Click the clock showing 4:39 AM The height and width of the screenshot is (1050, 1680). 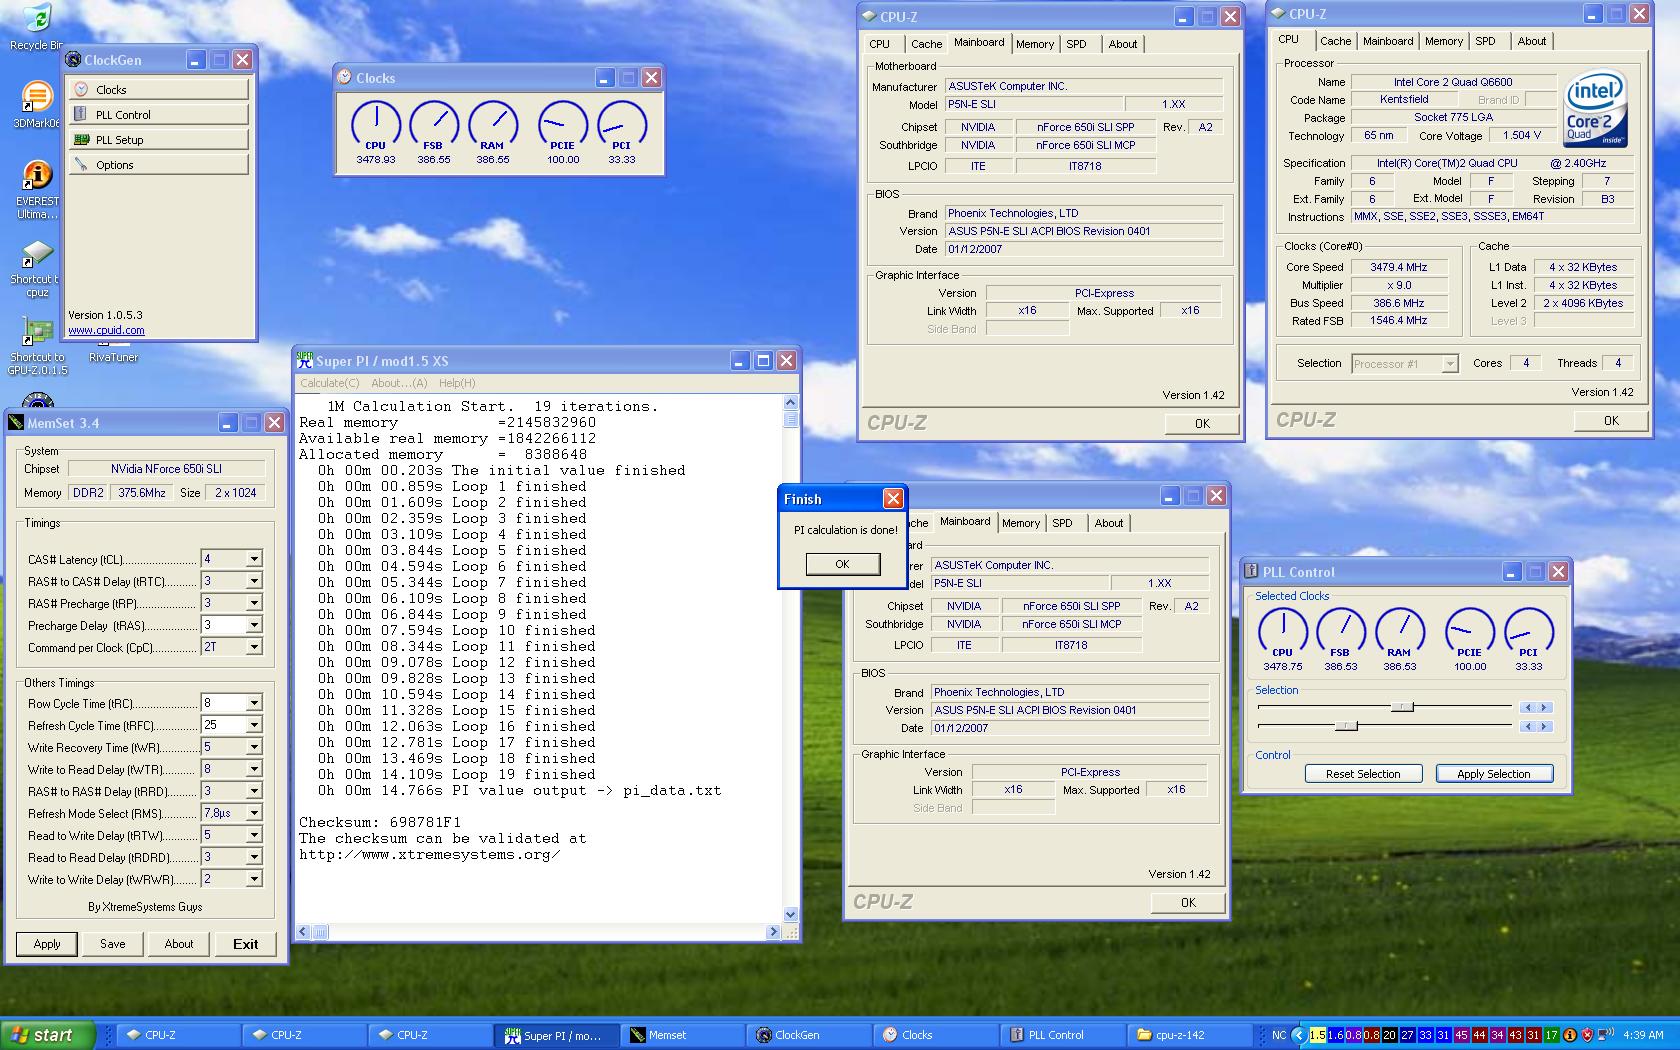tap(1644, 1035)
